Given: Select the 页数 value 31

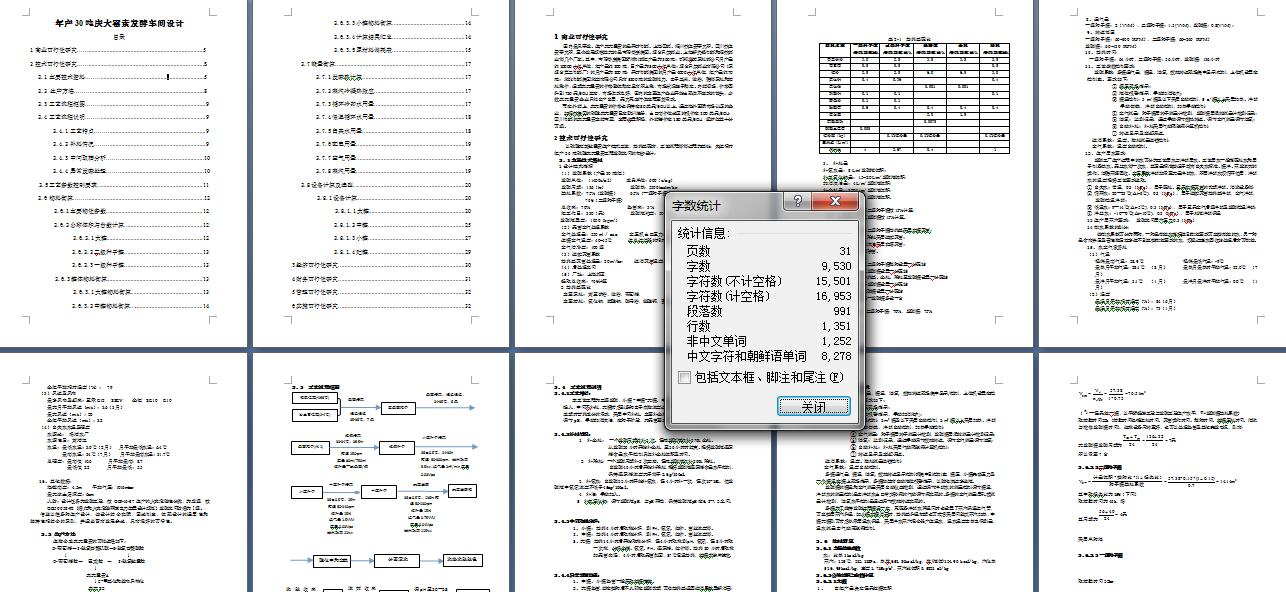Looking at the screenshot, I should coord(843,251).
